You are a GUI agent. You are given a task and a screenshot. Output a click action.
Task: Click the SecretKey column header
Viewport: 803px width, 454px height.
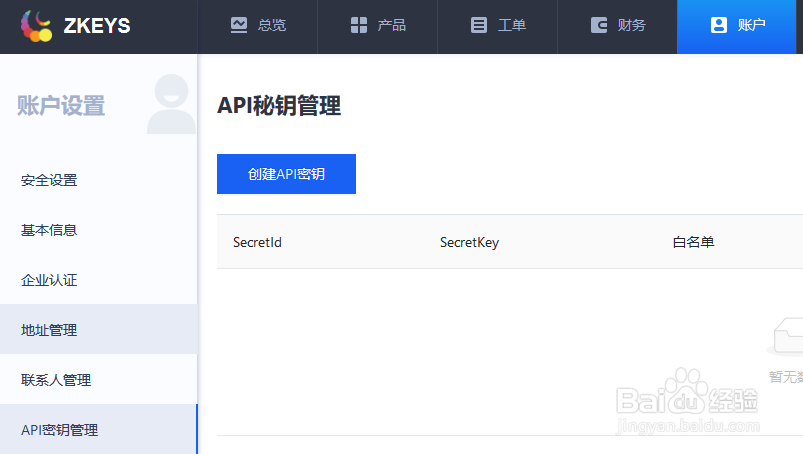pyautogui.click(x=470, y=243)
